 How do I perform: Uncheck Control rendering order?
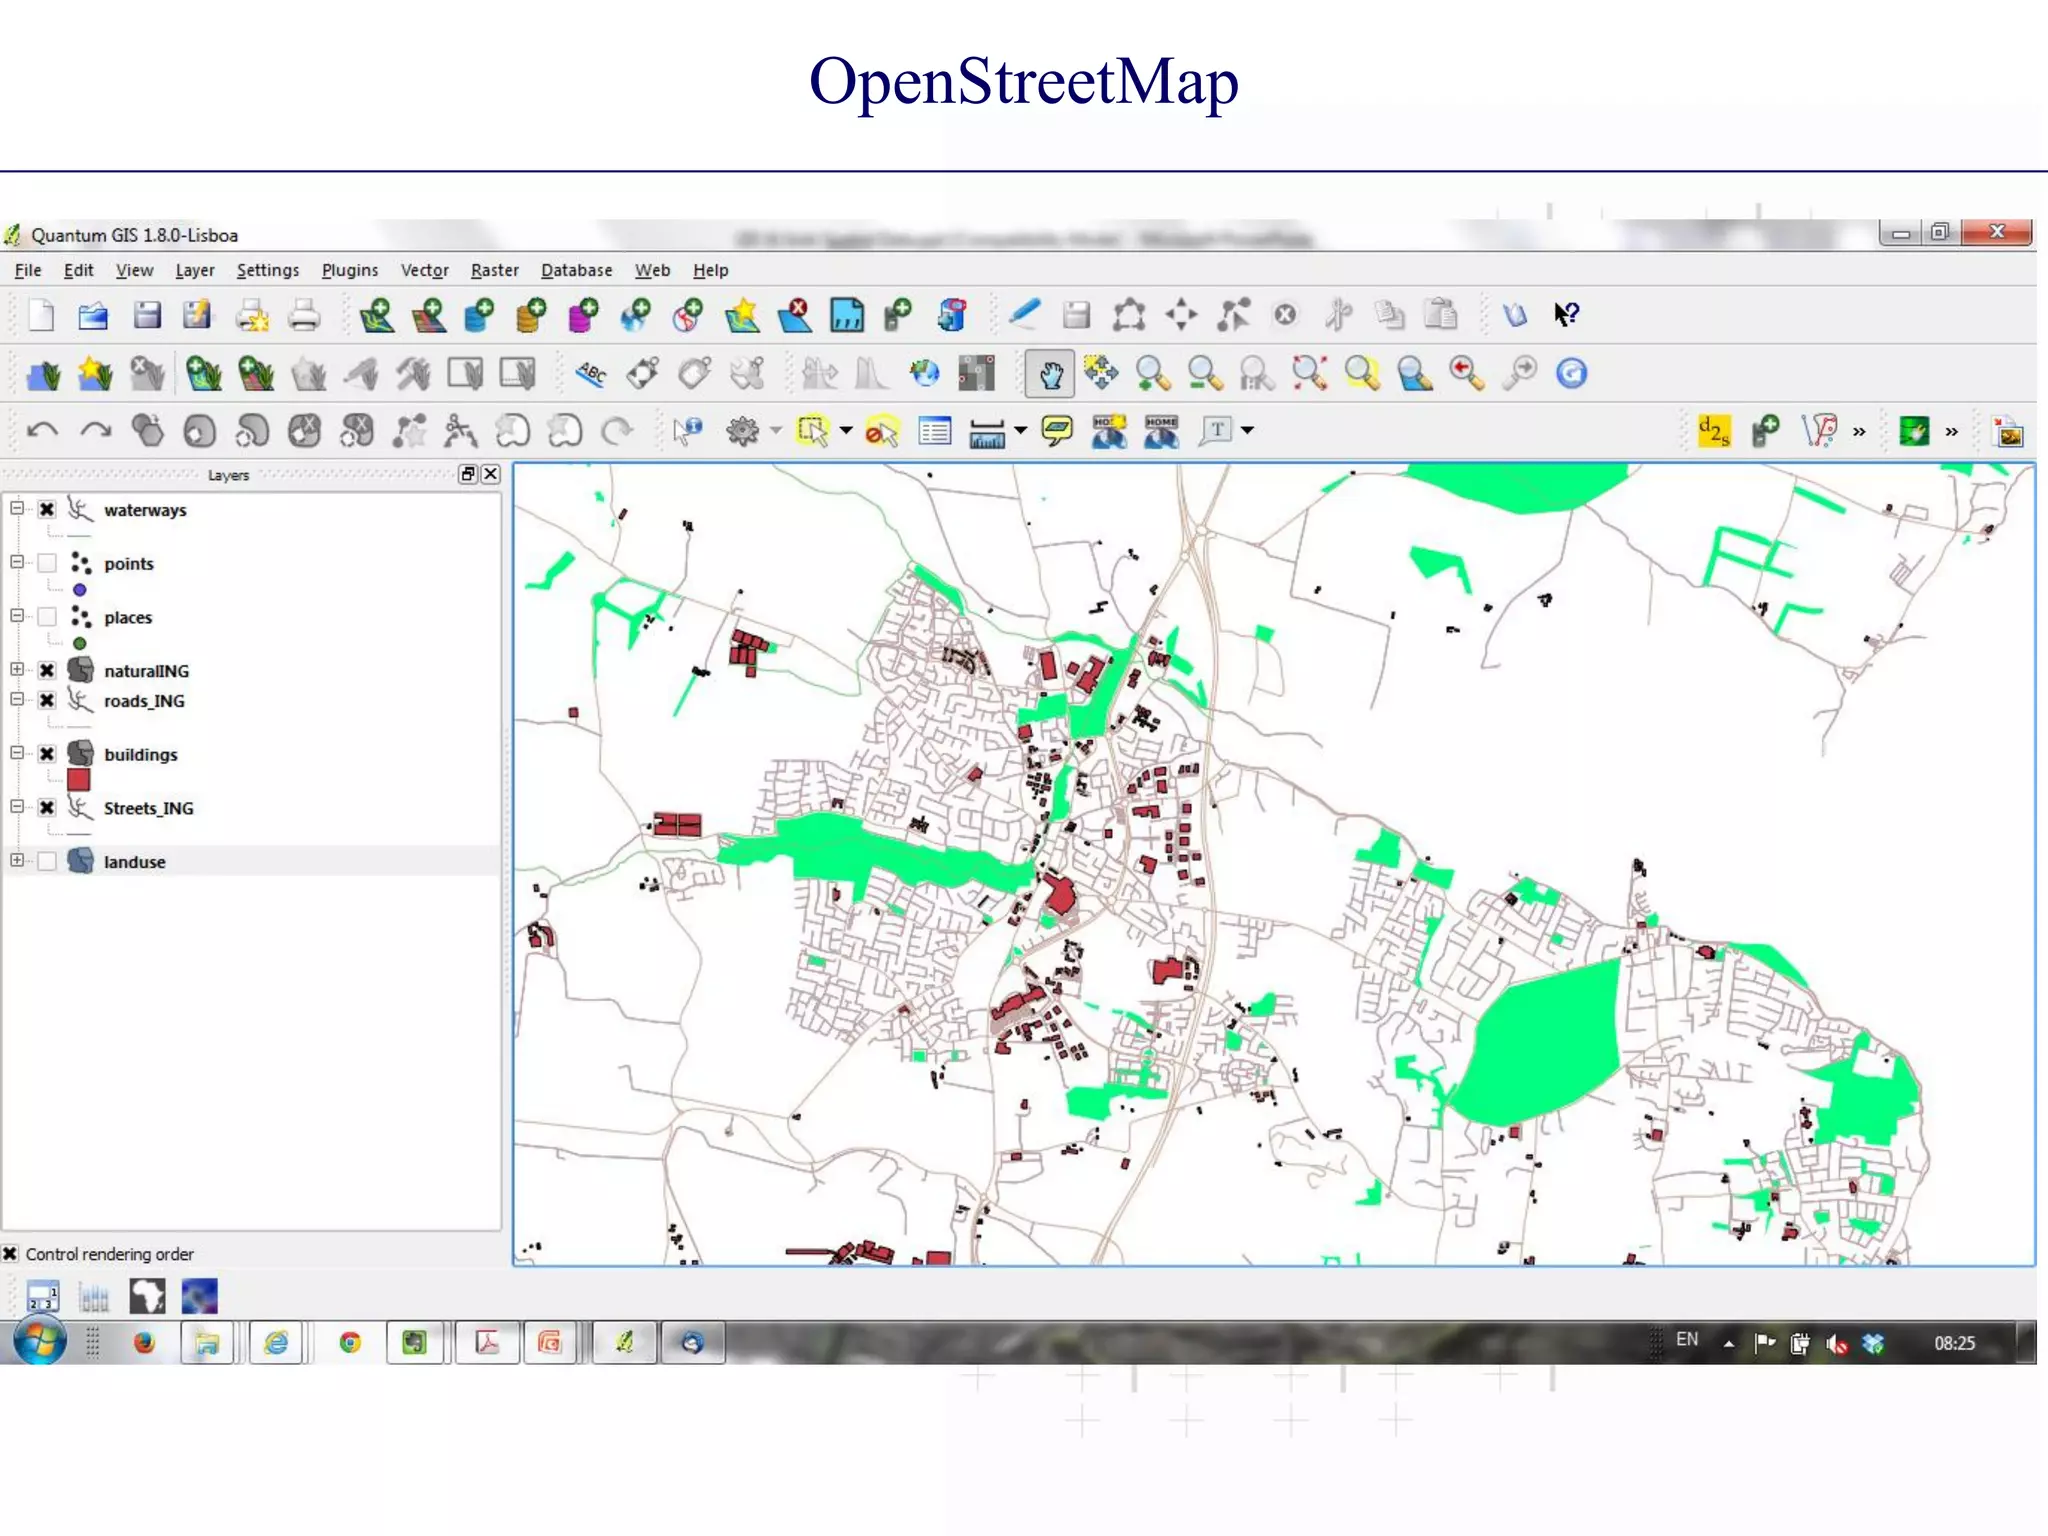10,1253
